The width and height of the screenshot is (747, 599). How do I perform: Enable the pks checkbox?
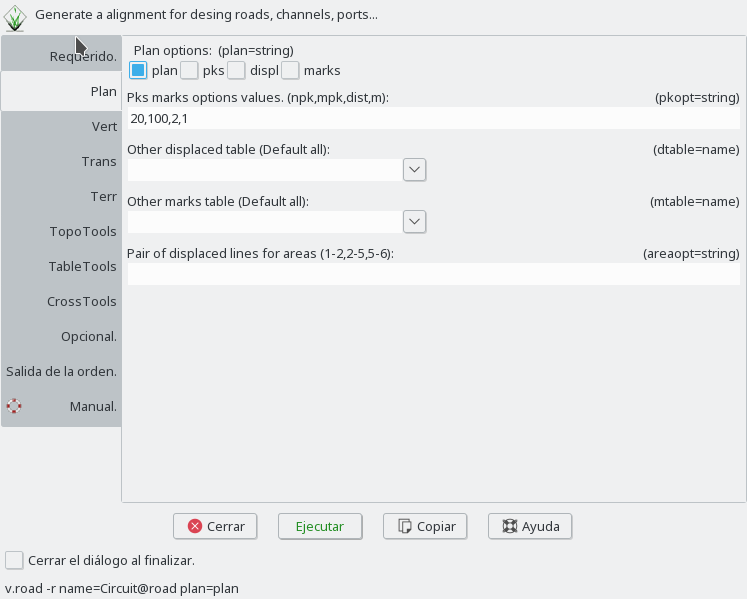pos(189,70)
